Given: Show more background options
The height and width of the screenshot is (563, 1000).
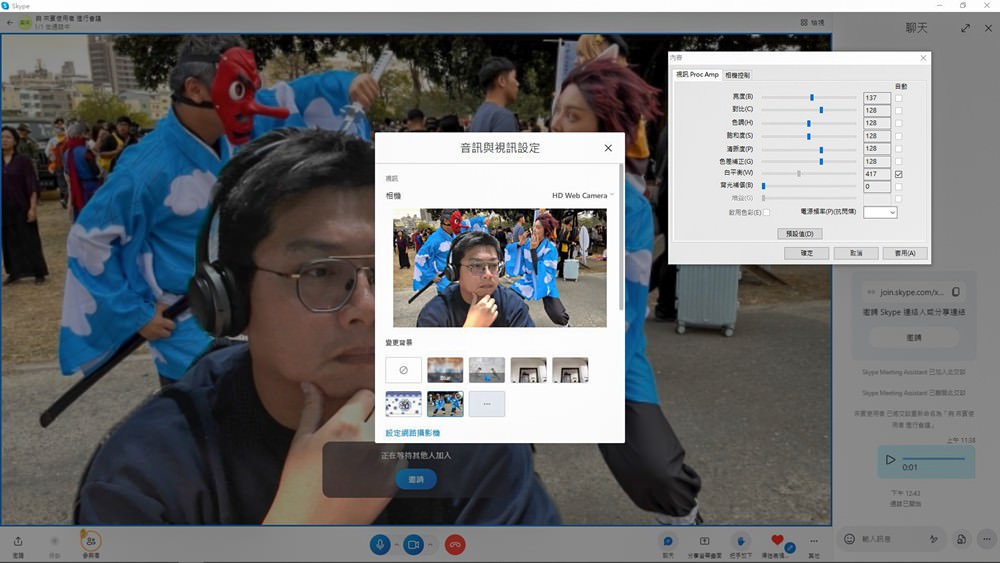Looking at the screenshot, I should coord(487,403).
